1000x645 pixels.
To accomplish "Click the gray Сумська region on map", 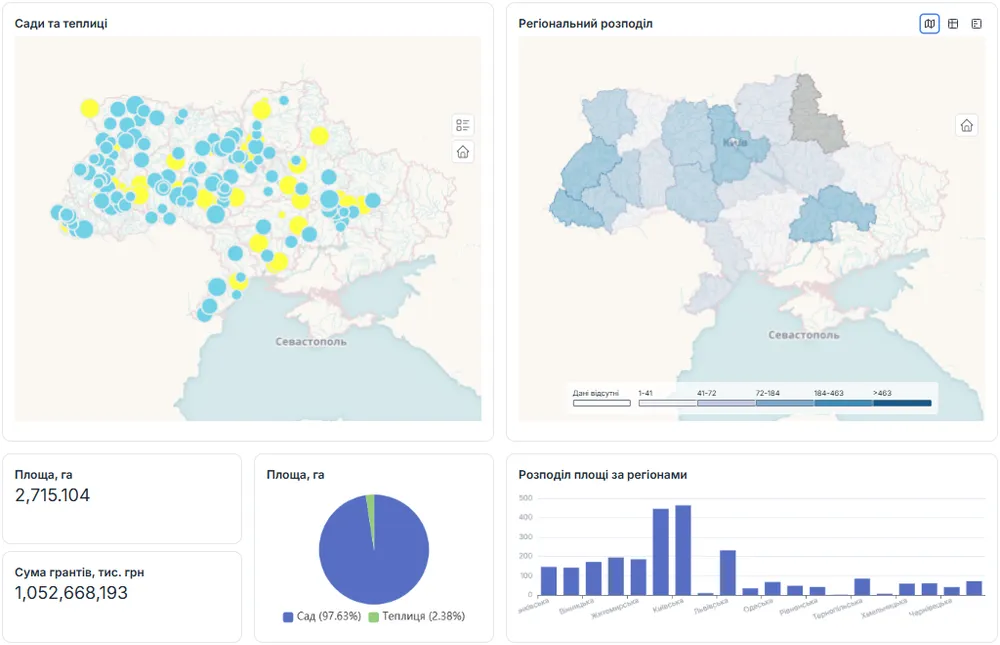I will pos(816,114).
